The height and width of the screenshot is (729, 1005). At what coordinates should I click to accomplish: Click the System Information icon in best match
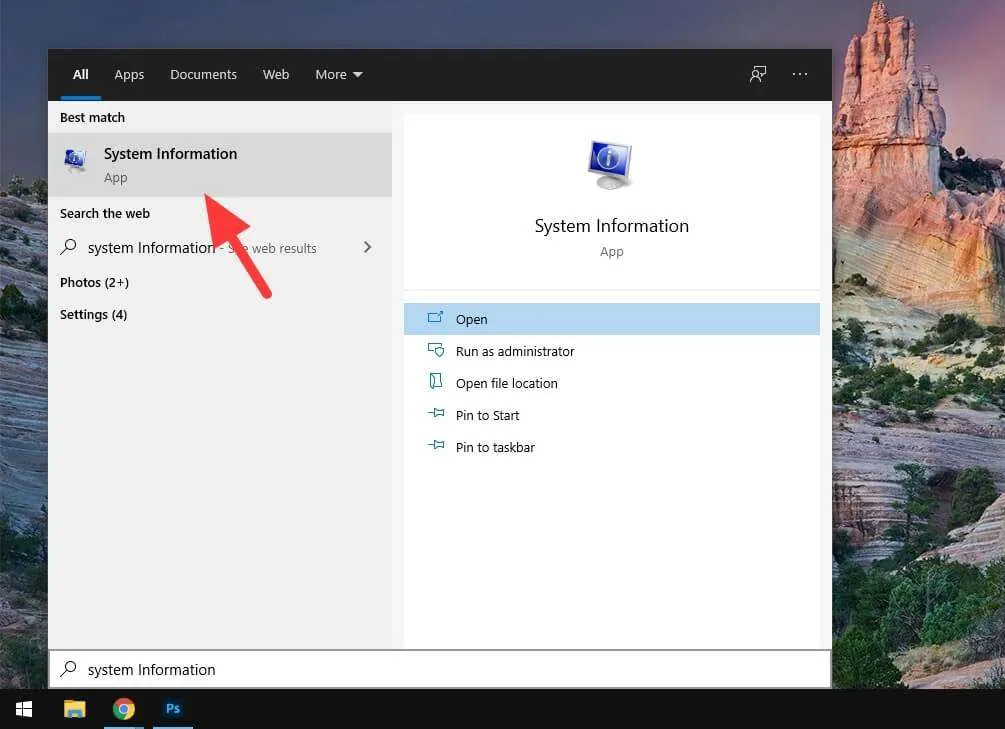(x=75, y=160)
